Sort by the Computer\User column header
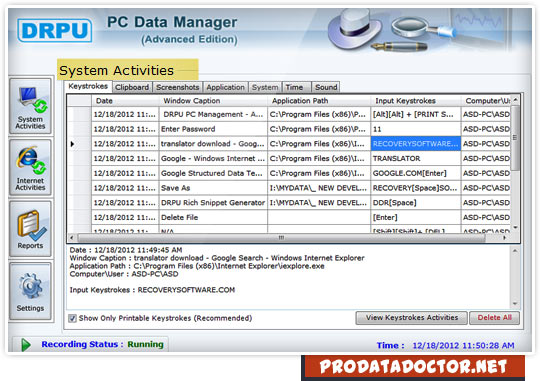540x381 pixels. point(486,101)
